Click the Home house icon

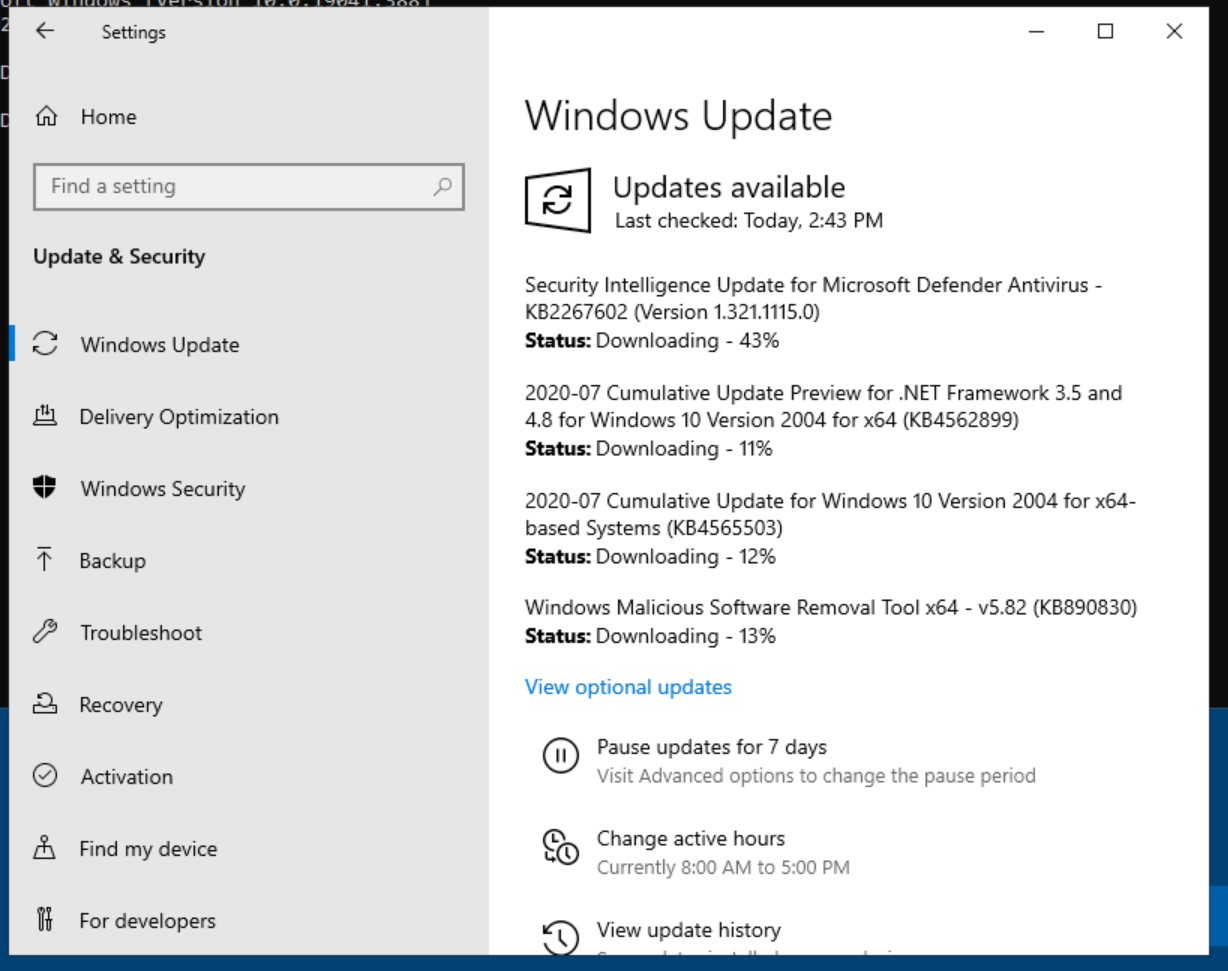pos(46,117)
